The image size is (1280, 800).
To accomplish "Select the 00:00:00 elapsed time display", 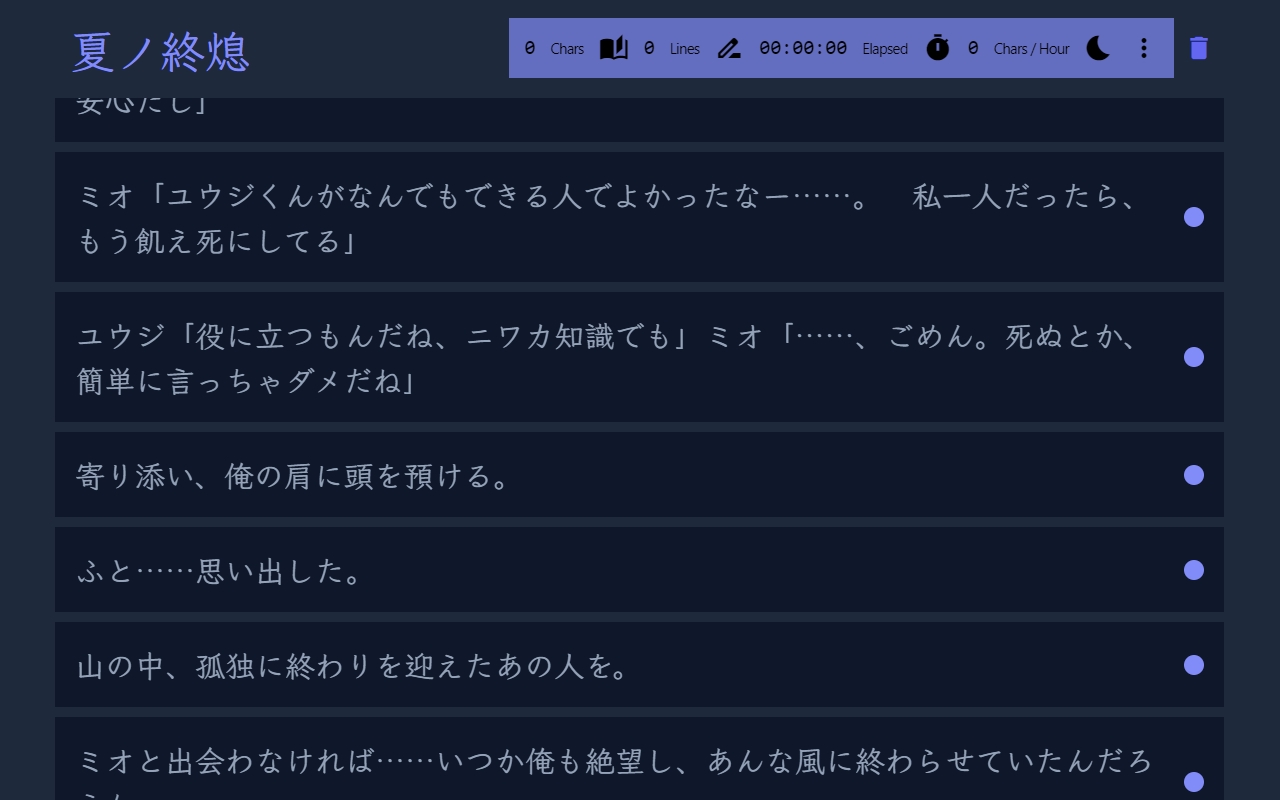I will (x=805, y=47).
